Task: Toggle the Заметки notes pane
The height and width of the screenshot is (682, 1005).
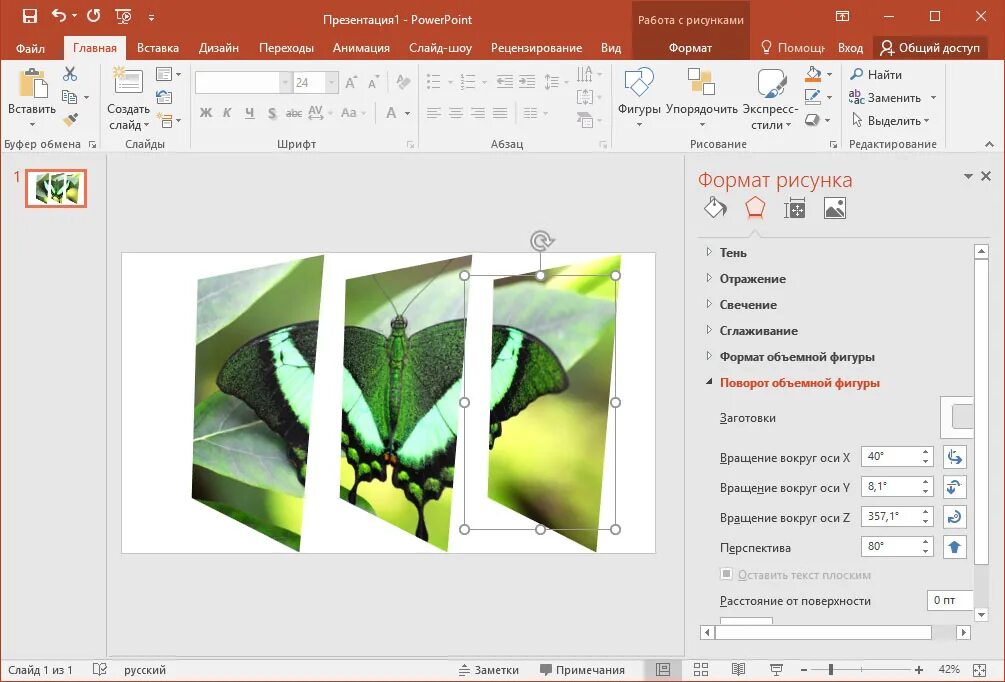Action: (x=488, y=670)
